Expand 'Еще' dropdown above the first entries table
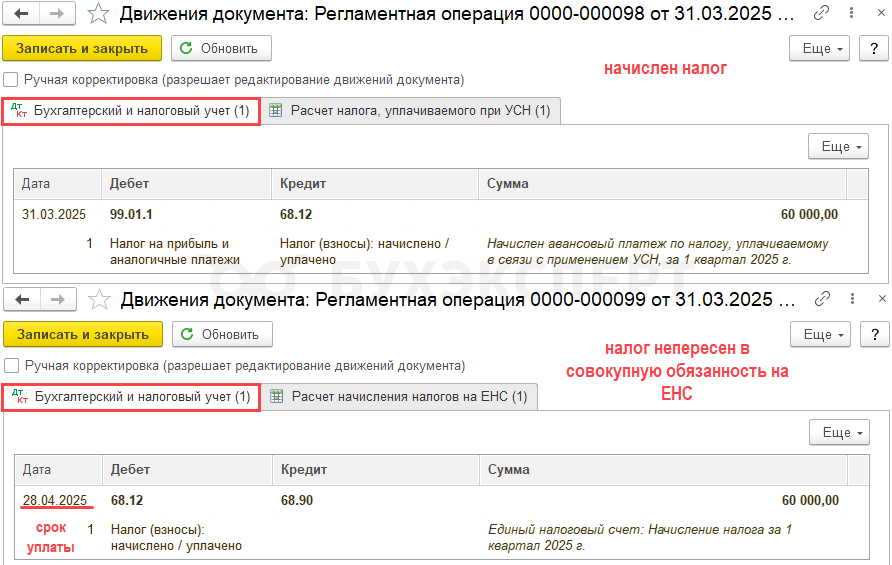This screenshot has width=892, height=565. [x=839, y=147]
